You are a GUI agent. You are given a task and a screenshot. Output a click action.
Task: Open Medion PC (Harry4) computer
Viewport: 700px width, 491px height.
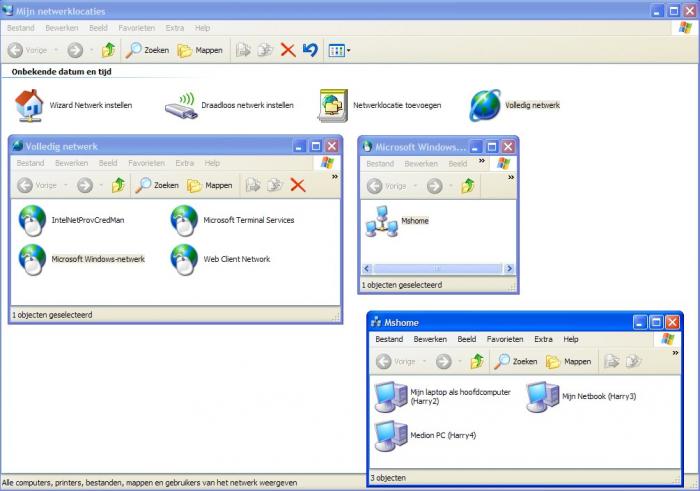(x=391, y=435)
